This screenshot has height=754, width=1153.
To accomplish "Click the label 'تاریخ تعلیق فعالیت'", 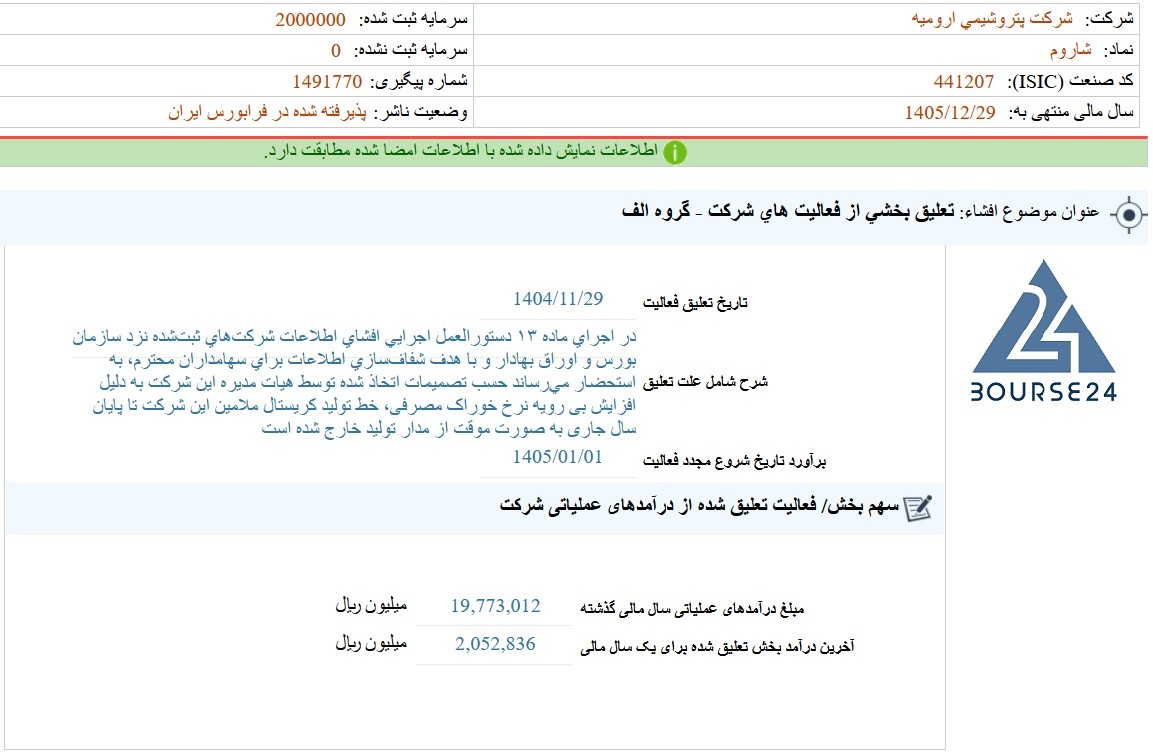I will tap(695, 302).
